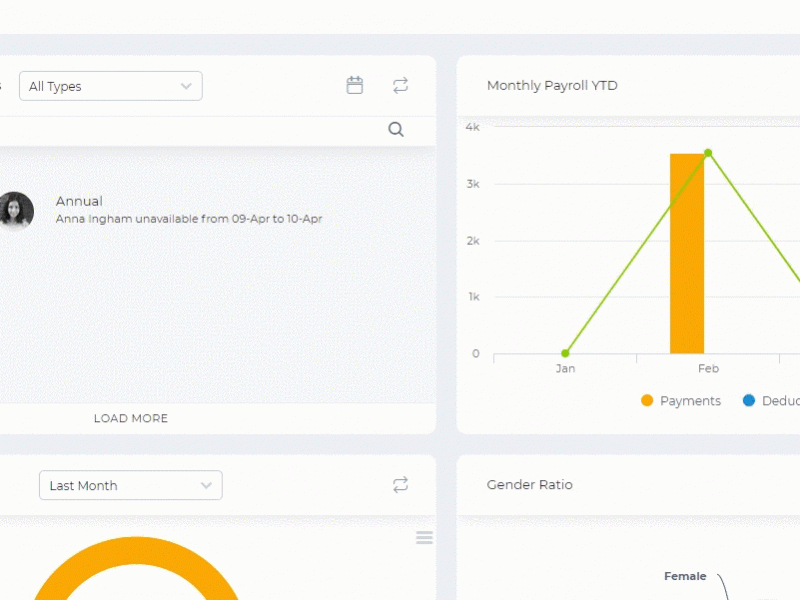Image resolution: width=800 pixels, height=600 pixels.
Task: Click the green Jan data point
Action: click(x=565, y=353)
